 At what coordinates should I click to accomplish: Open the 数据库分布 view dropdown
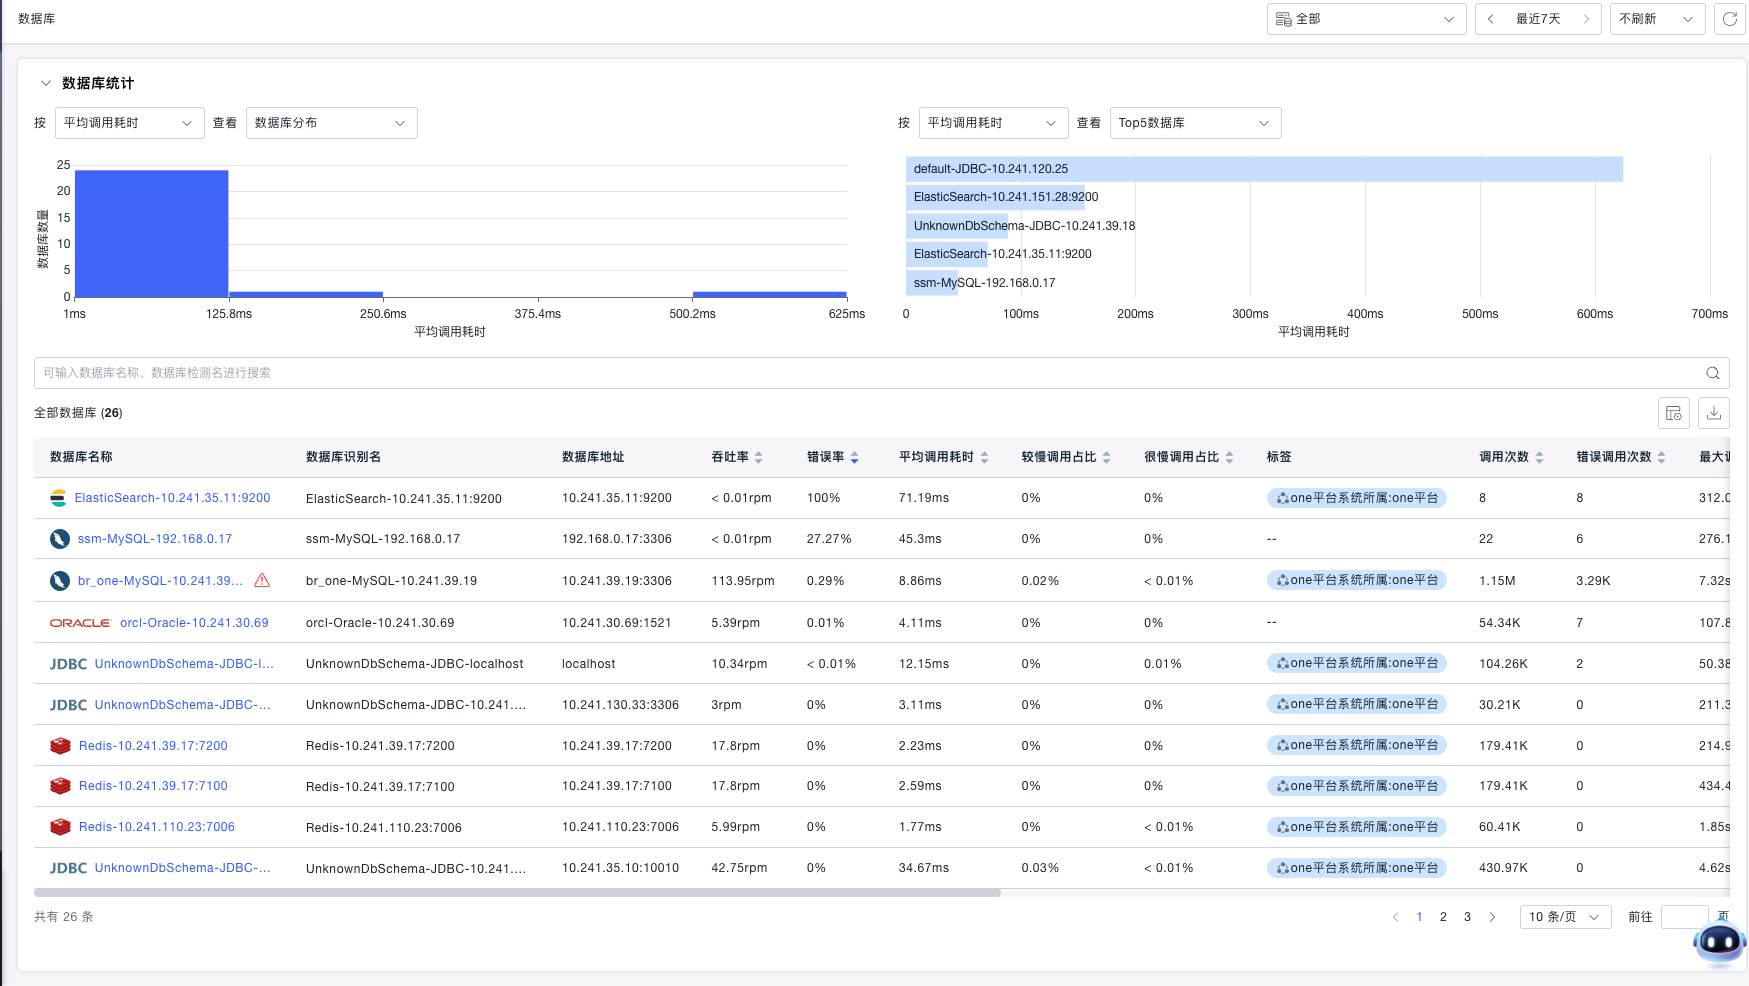(331, 123)
